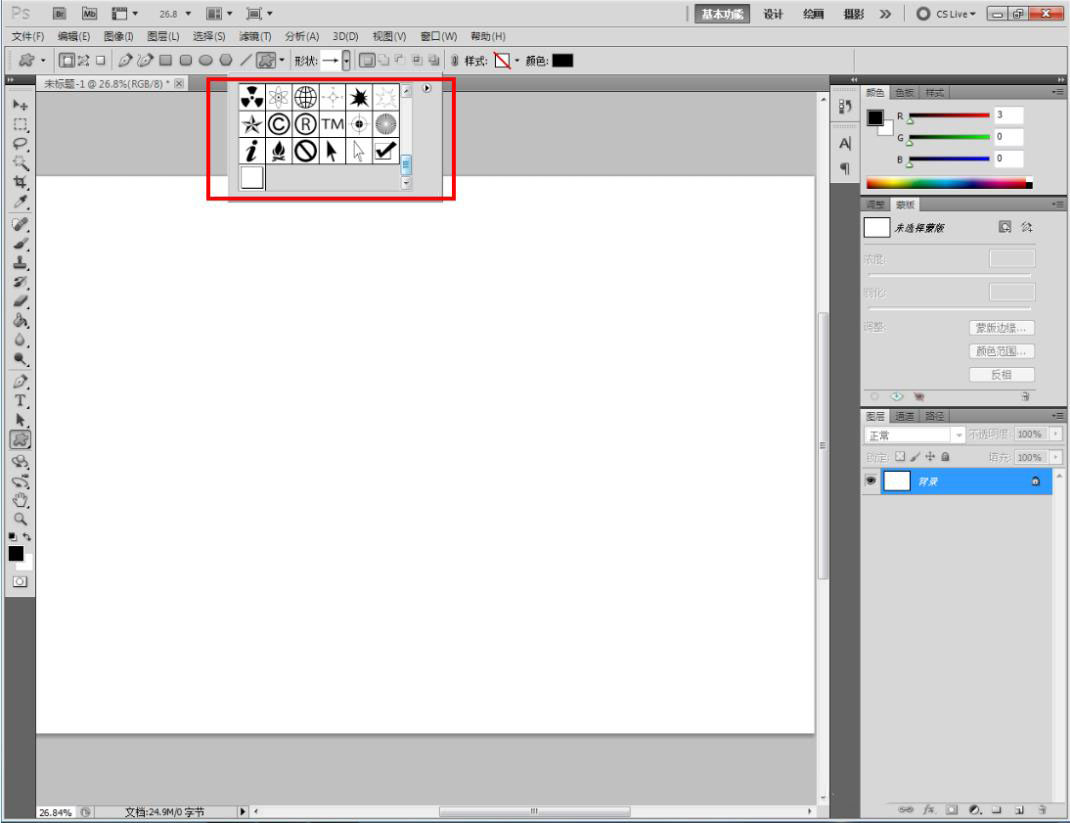1070x823 pixels.
Task: Select the Hand tool
Action: point(20,500)
